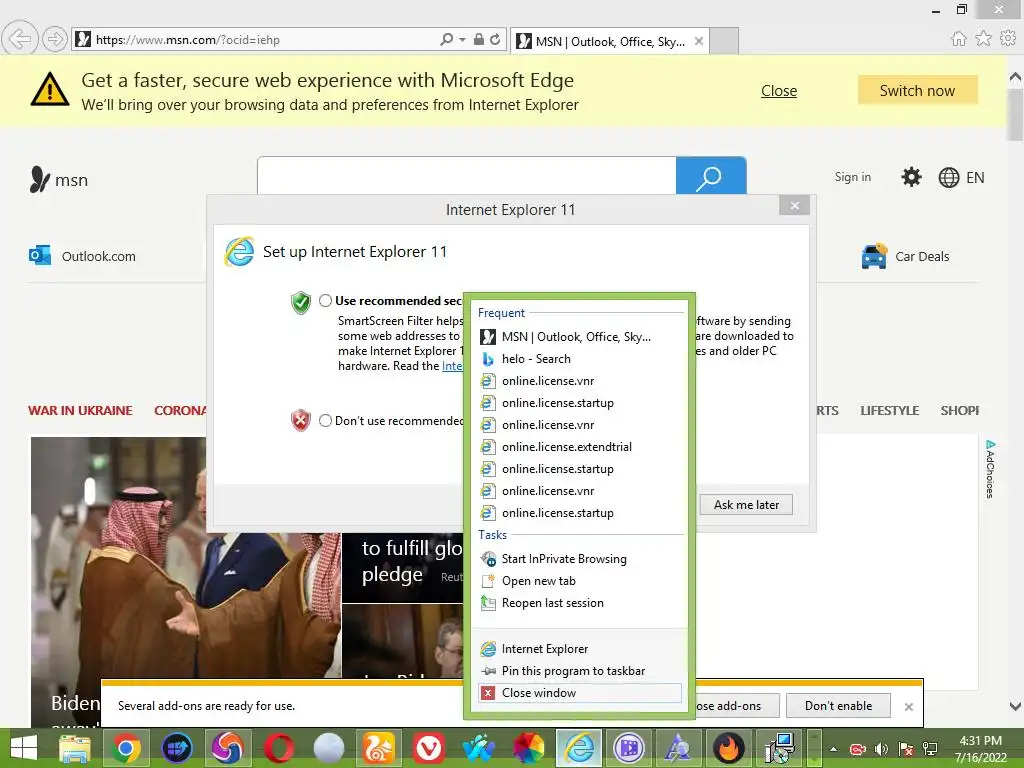1024x768 pixels.
Task: Click the Internet Explorer taskbar icon
Action: pos(579,748)
